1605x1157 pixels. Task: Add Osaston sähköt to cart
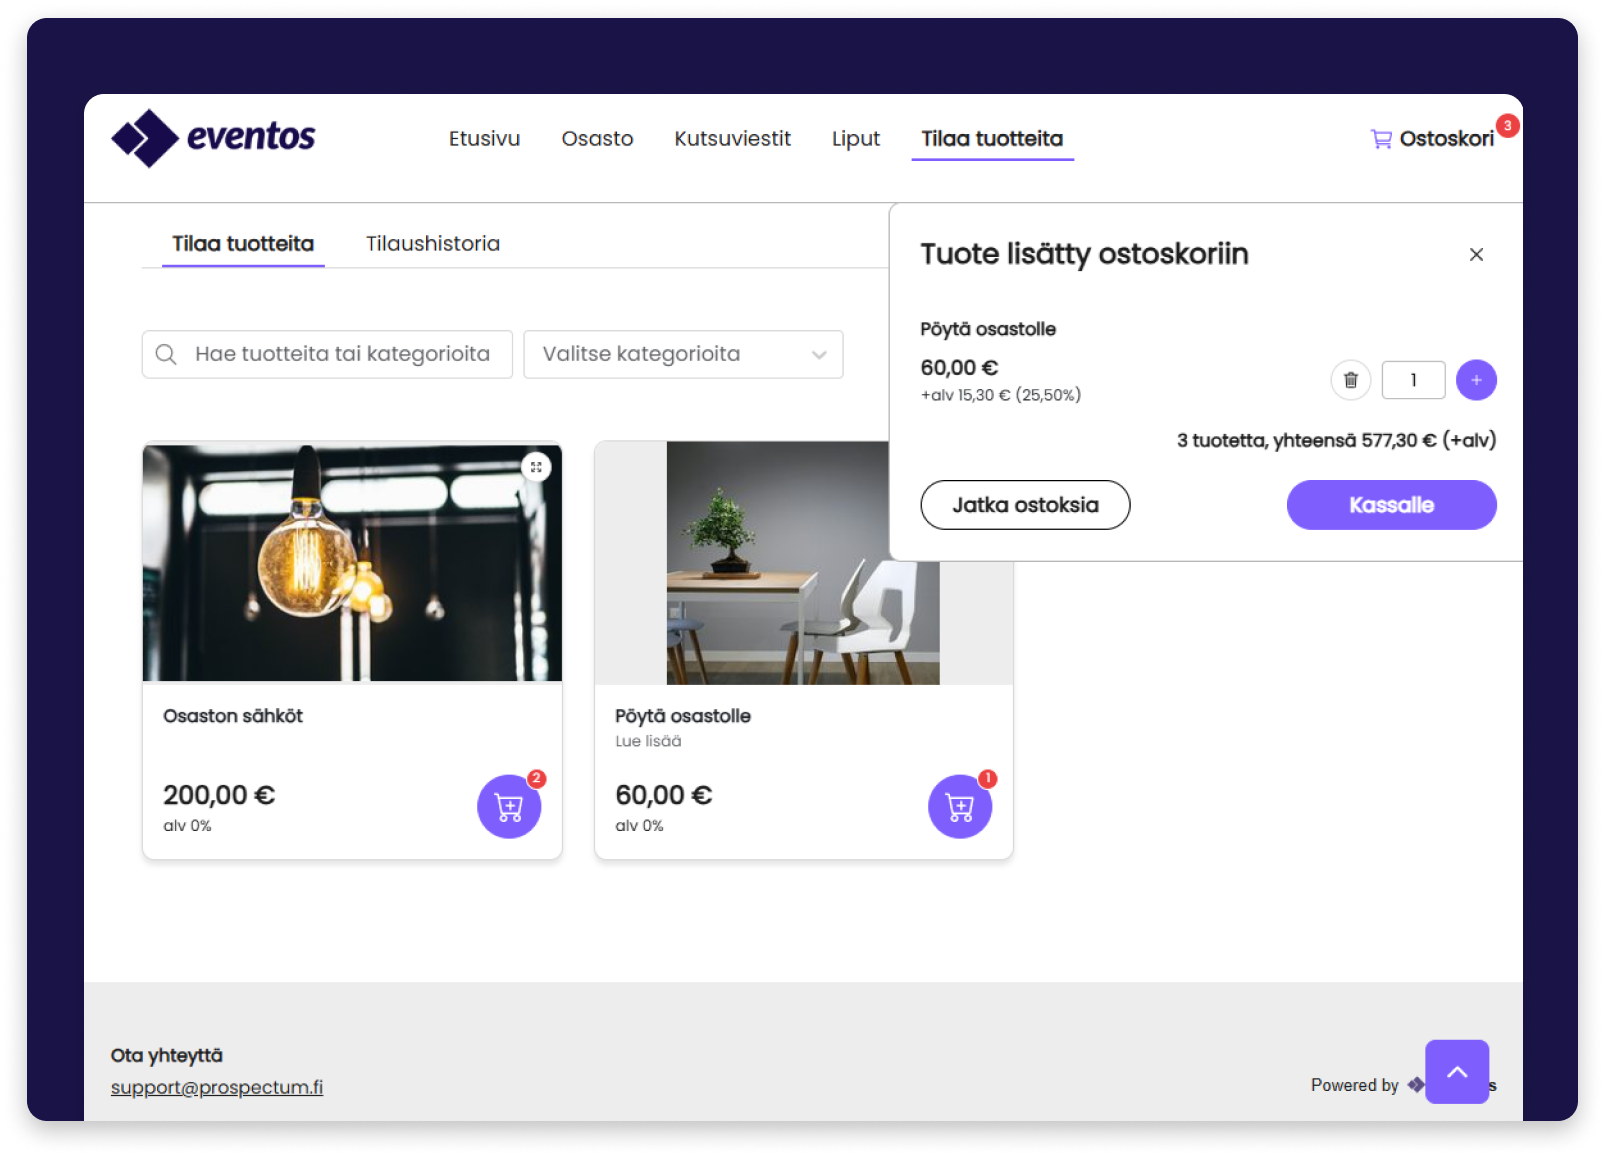click(509, 806)
